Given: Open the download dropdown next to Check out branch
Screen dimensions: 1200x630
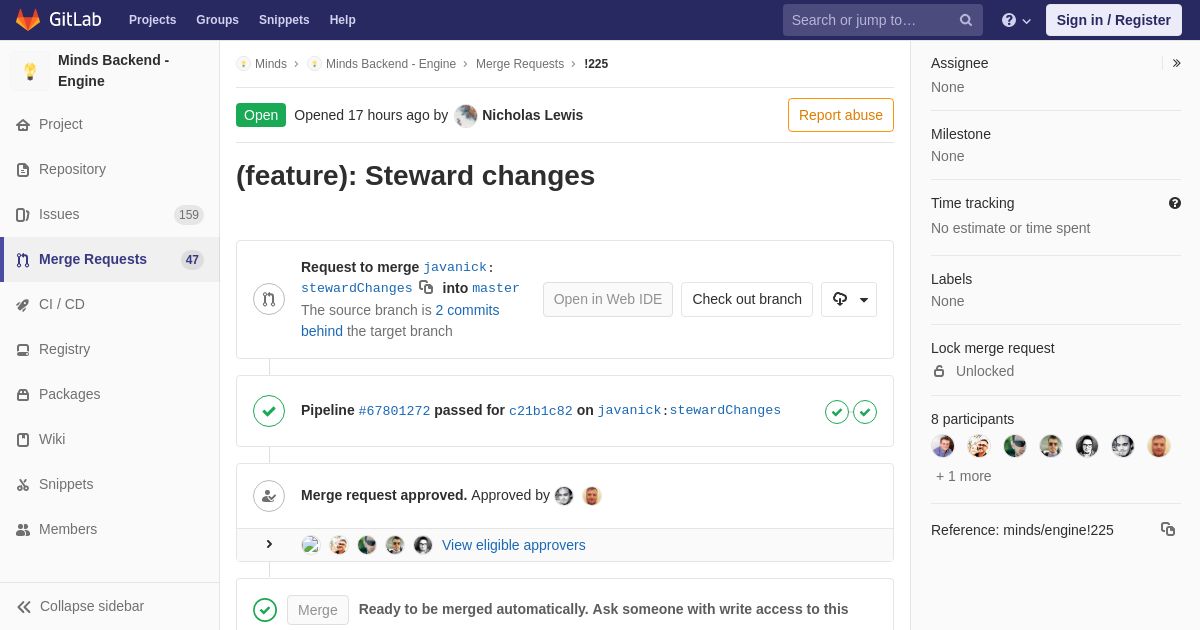Looking at the screenshot, I should [849, 299].
